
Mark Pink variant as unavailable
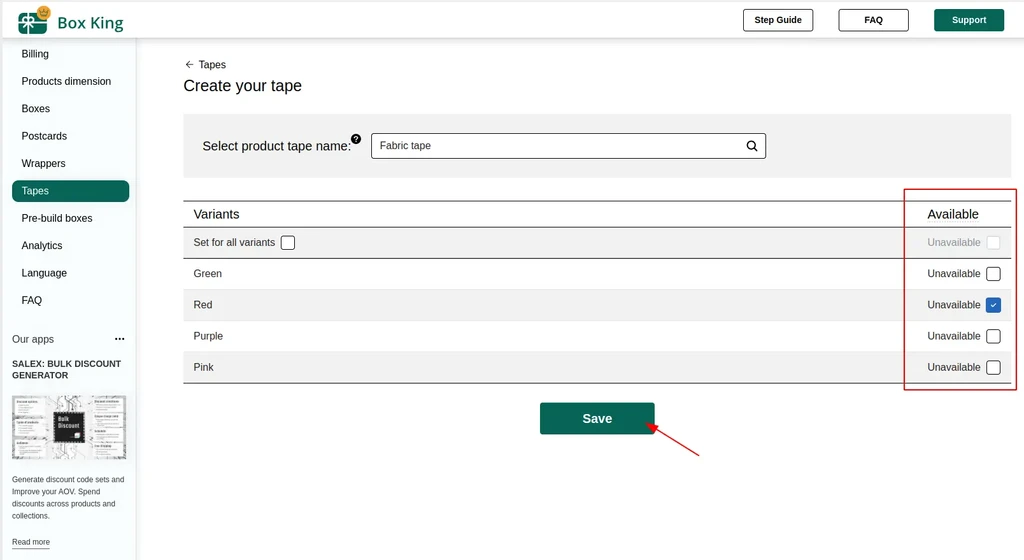993,367
